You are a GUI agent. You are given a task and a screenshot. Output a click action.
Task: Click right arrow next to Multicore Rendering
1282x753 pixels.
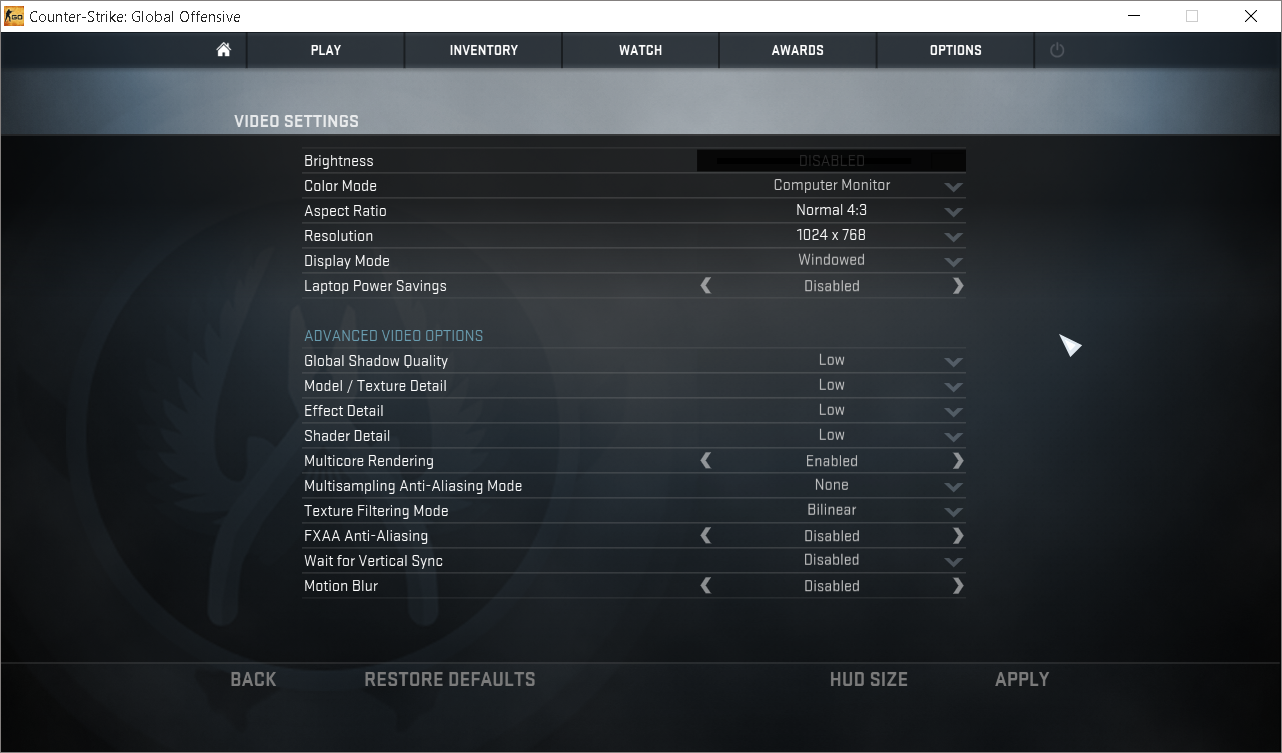point(958,461)
